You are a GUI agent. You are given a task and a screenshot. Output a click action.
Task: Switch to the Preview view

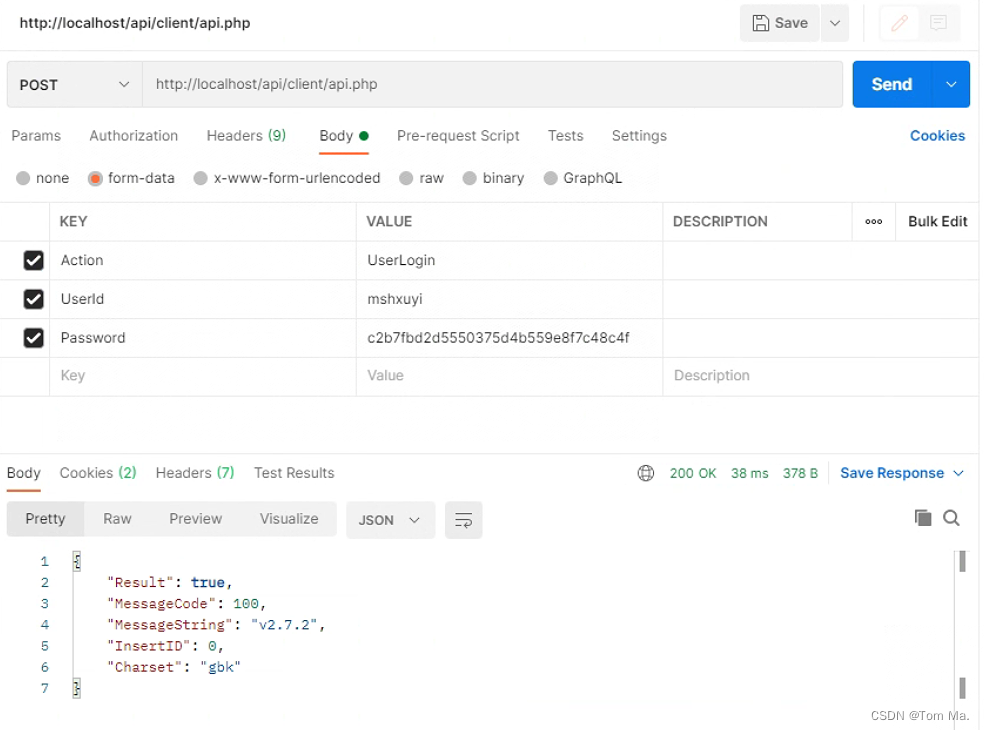195,519
